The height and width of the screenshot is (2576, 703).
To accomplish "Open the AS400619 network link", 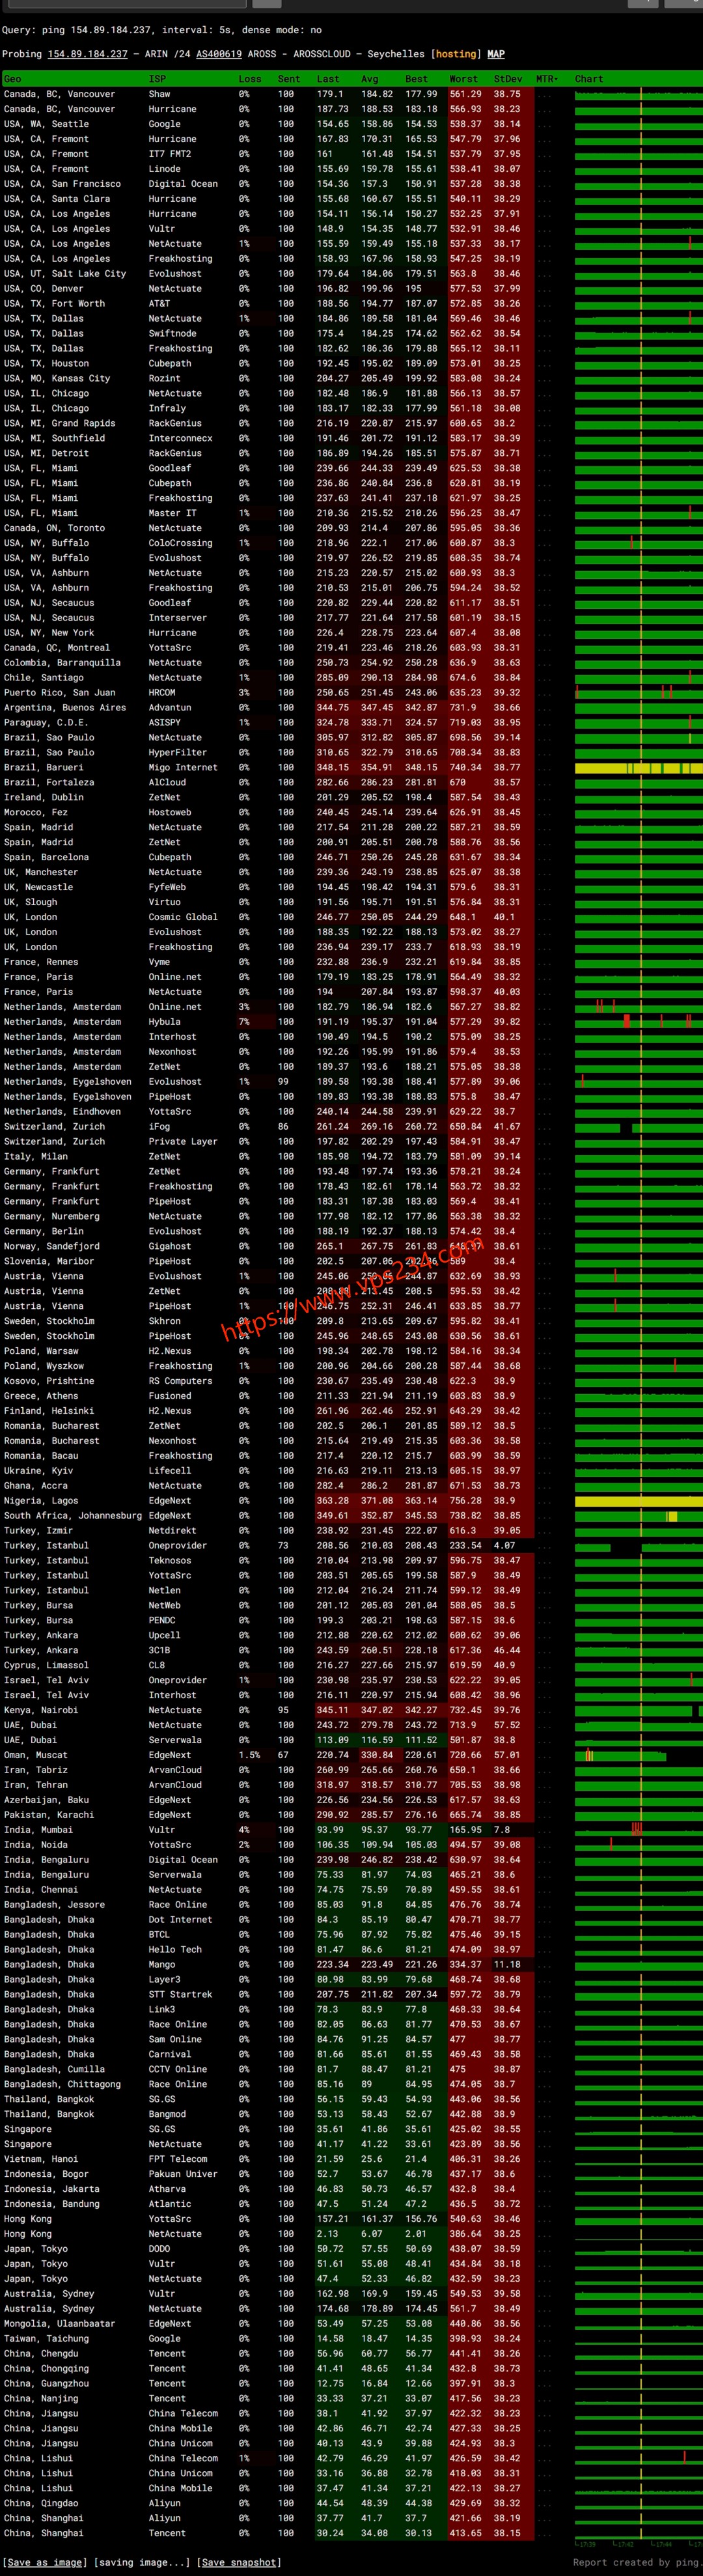I will pyautogui.click(x=218, y=54).
